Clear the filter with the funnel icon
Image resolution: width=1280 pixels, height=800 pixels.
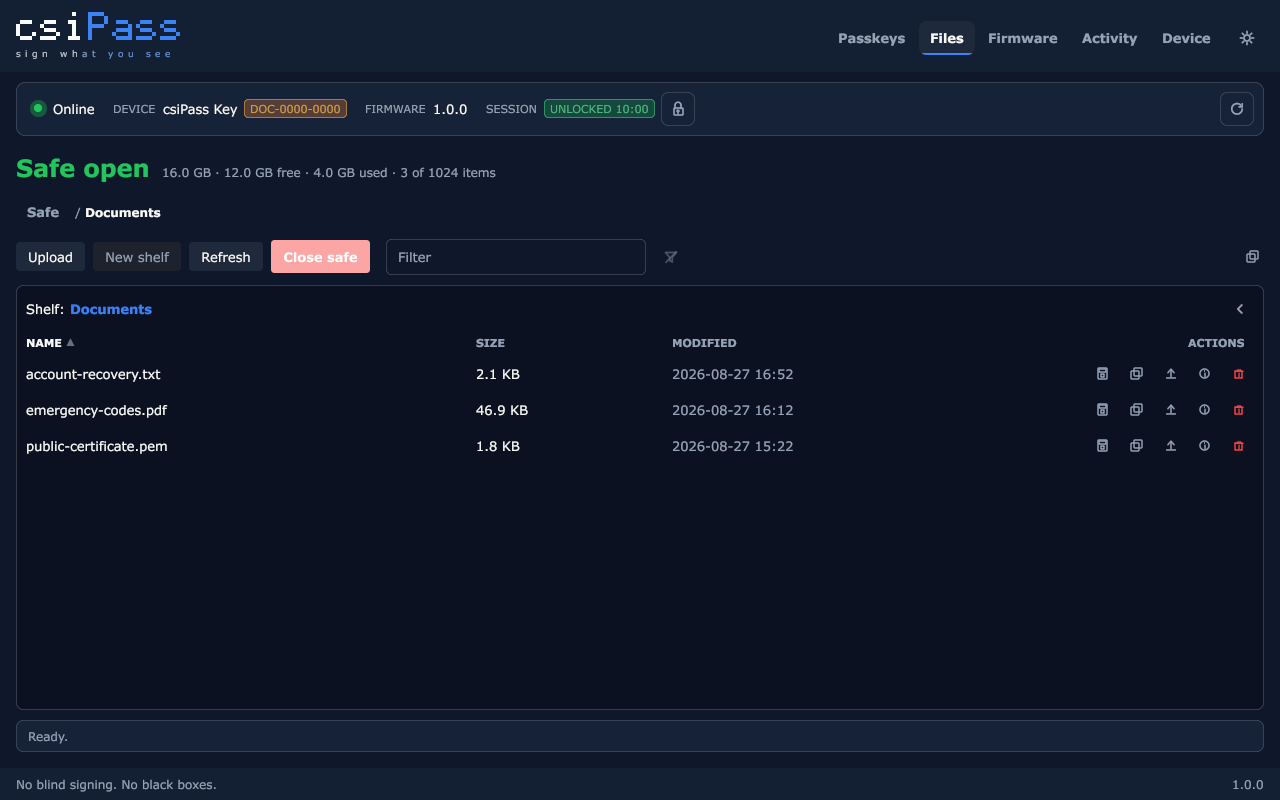point(671,257)
